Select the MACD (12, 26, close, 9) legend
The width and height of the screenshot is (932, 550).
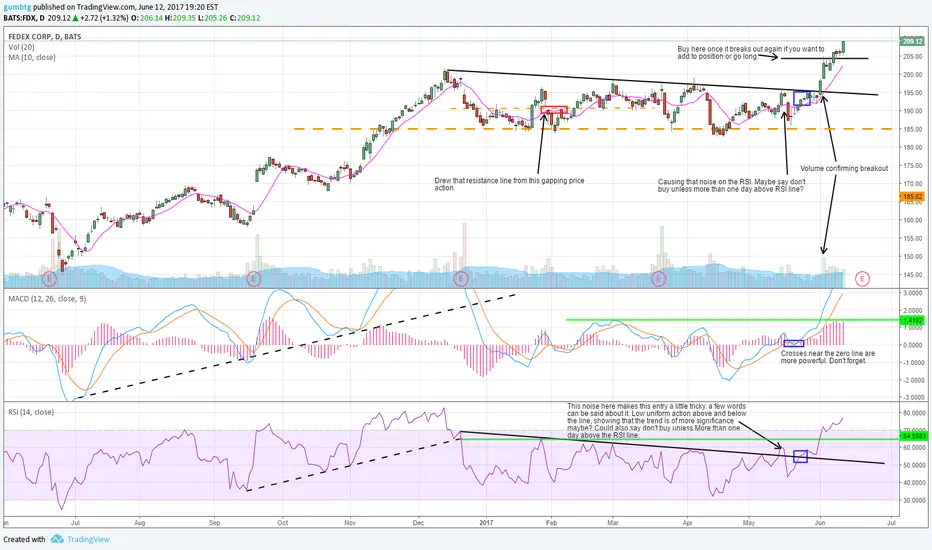tap(47, 298)
